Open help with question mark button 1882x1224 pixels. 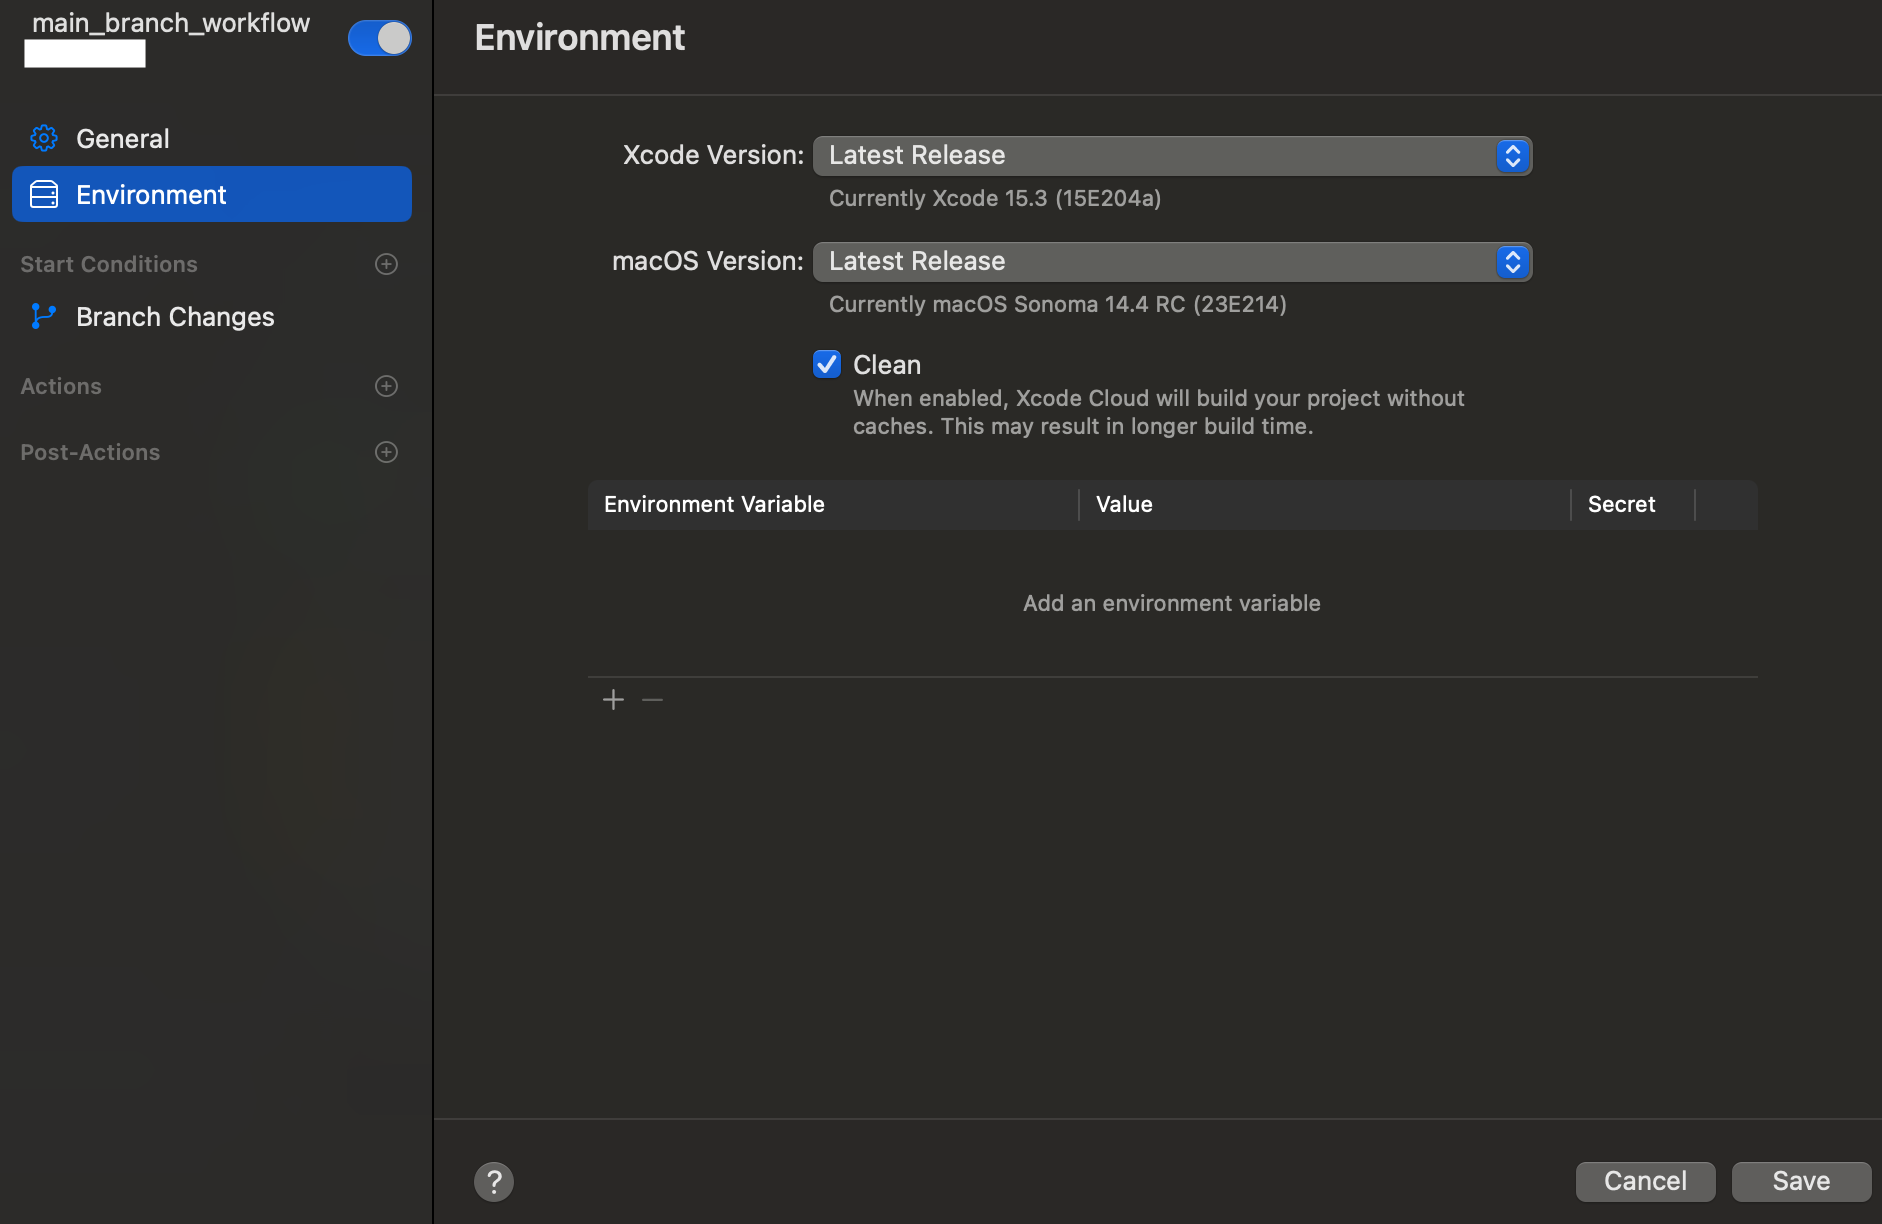click(x=493, y=1181)
